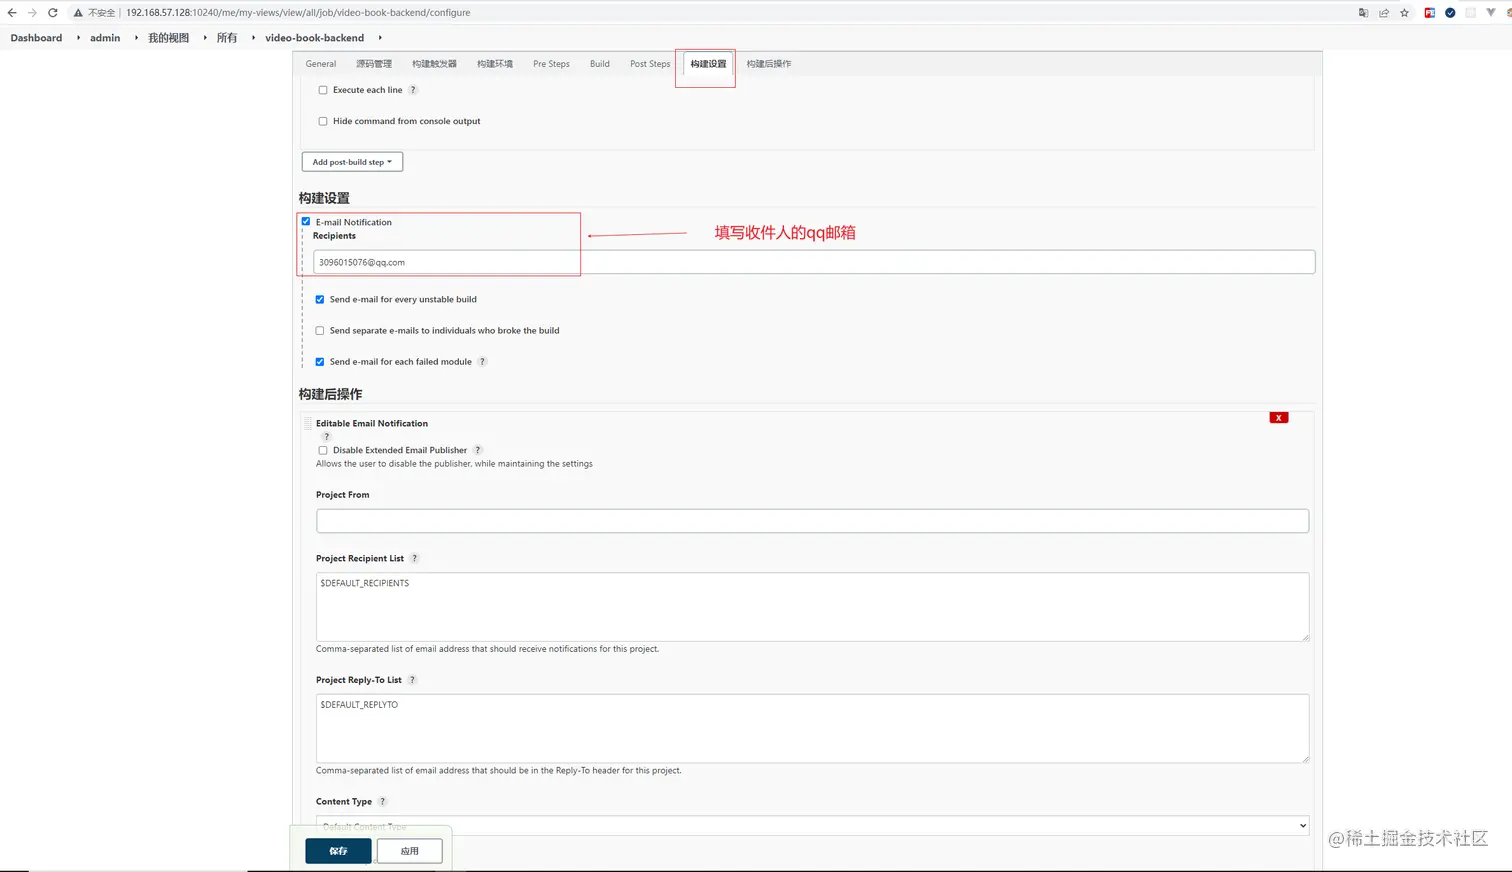Click the Project Recipient List text area

[x=812, y=607]
